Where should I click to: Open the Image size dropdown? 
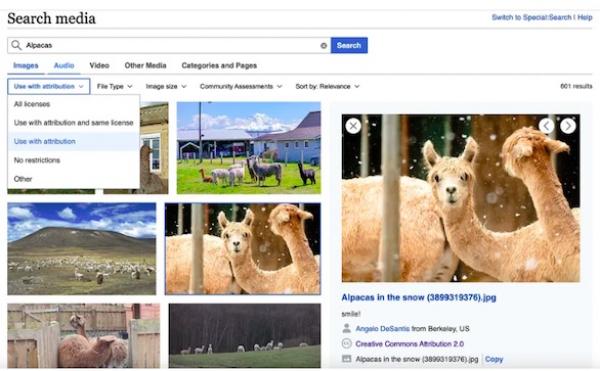(166, 86)
